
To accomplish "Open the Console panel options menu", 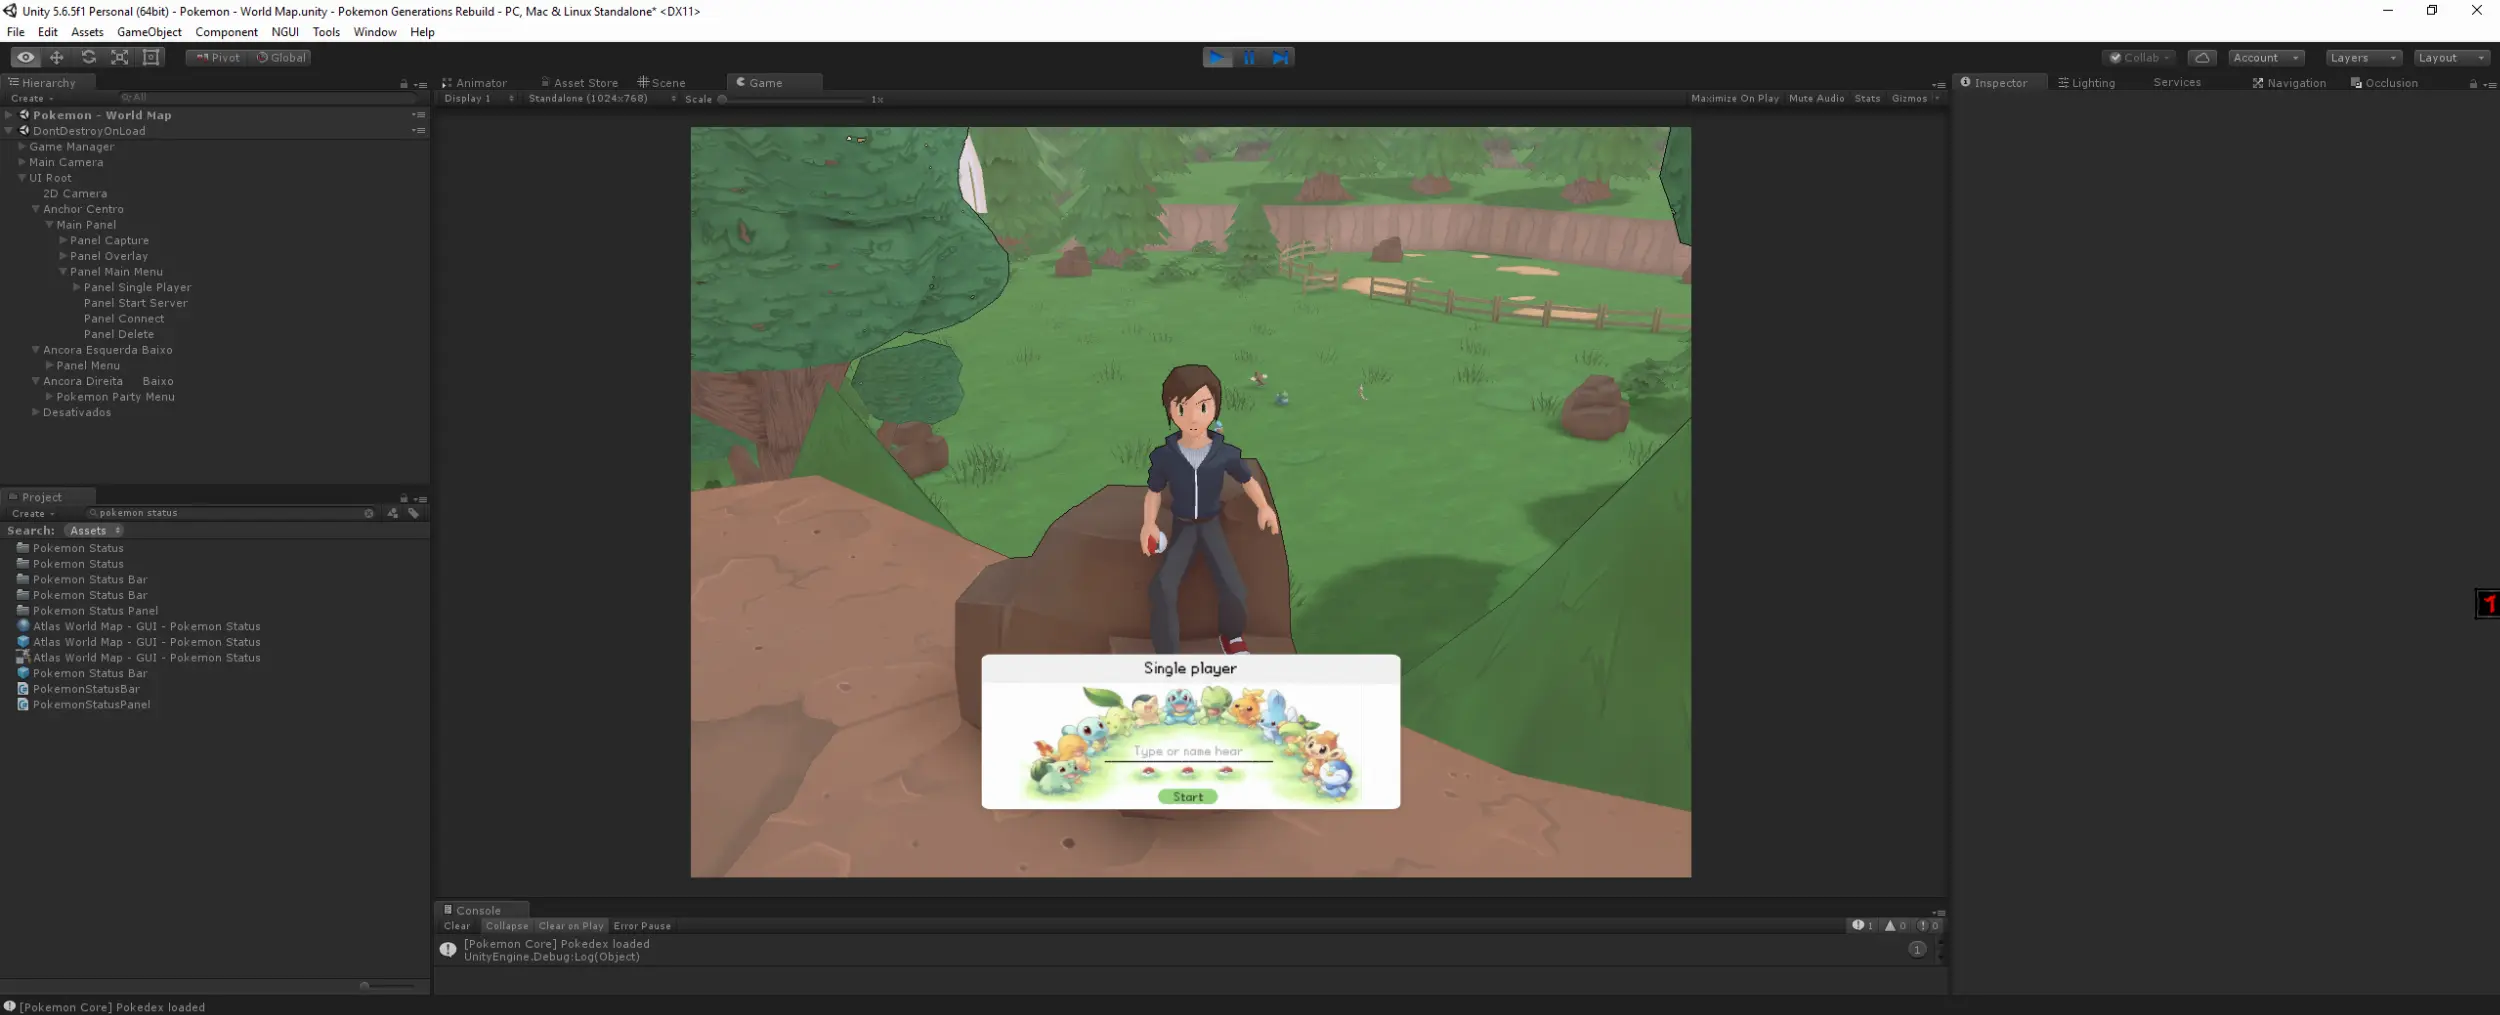I will point(1938,913).
